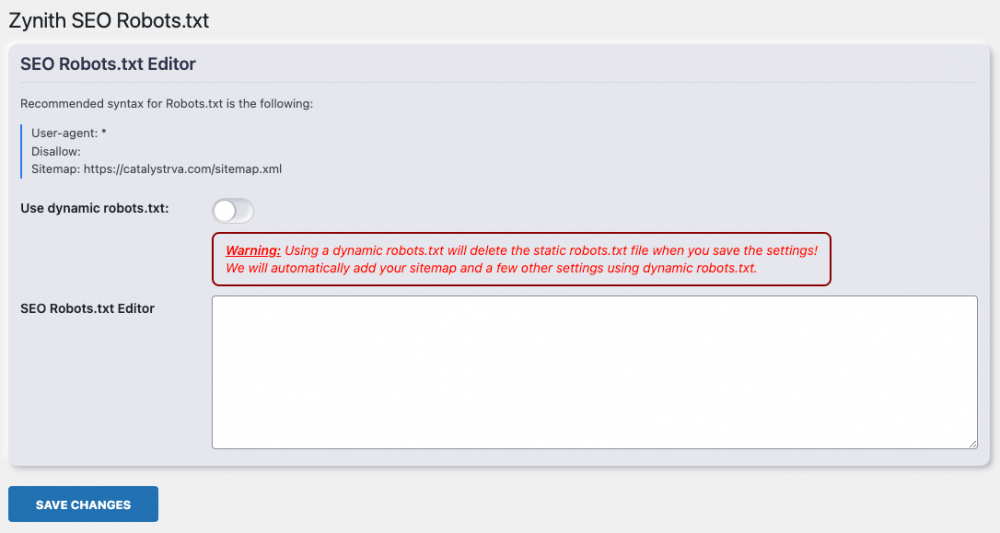Toggle the Use dynamic robots.txt switch
This screenshot has width=1000, height=533.
pos(233,210)
